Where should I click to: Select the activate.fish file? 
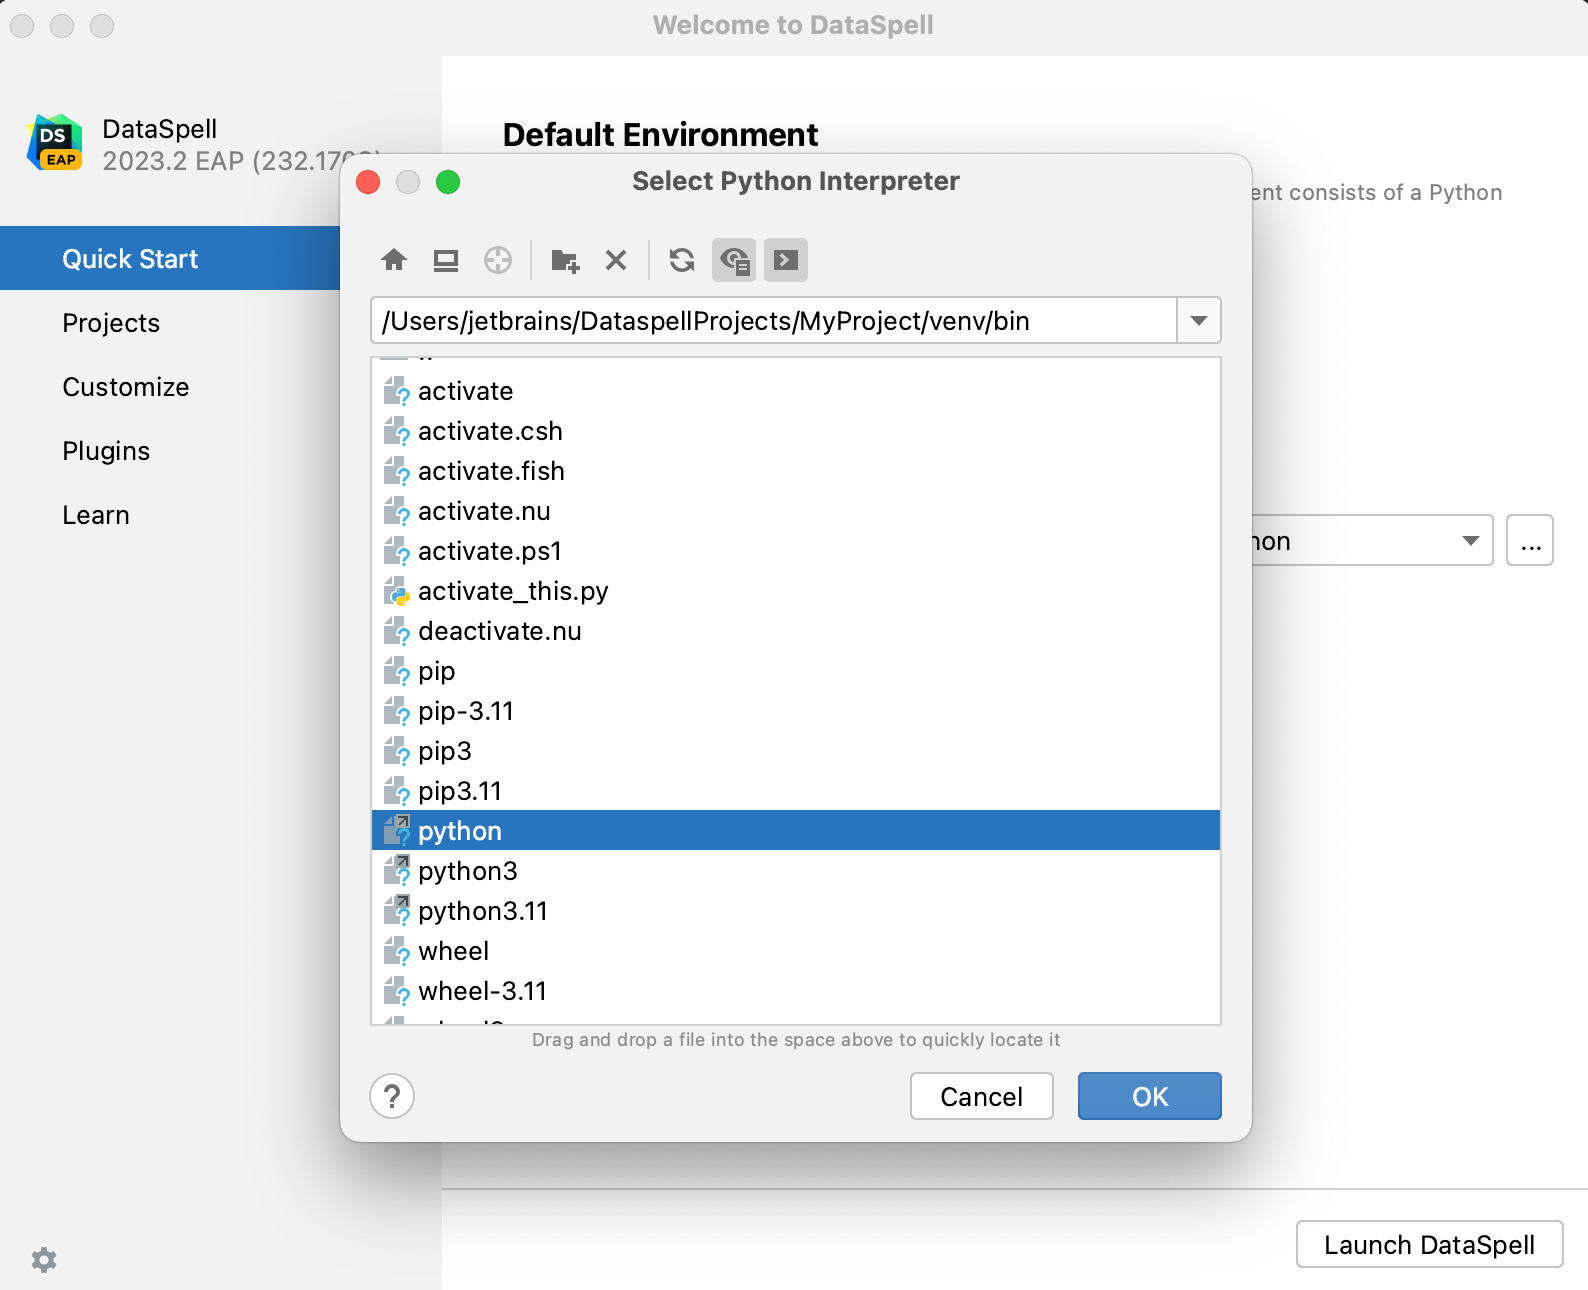point(796,471)
